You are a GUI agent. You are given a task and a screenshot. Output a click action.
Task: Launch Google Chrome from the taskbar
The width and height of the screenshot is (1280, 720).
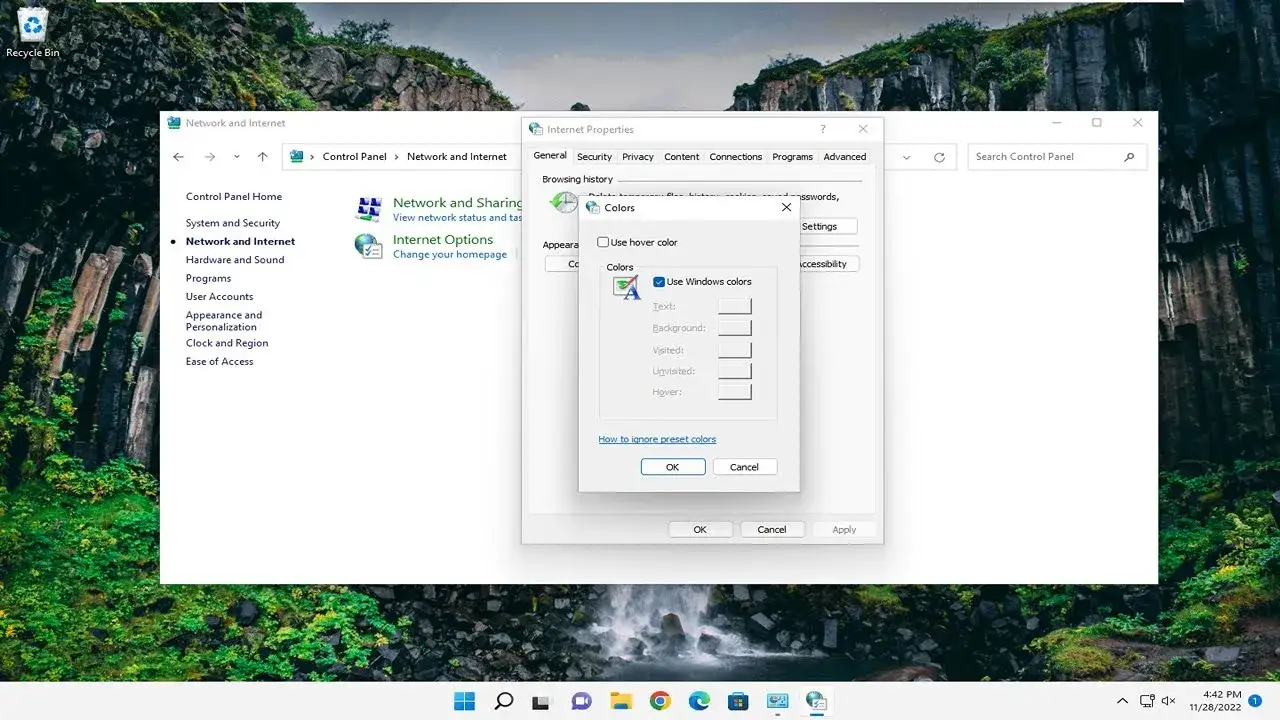[x=660, y=701]
